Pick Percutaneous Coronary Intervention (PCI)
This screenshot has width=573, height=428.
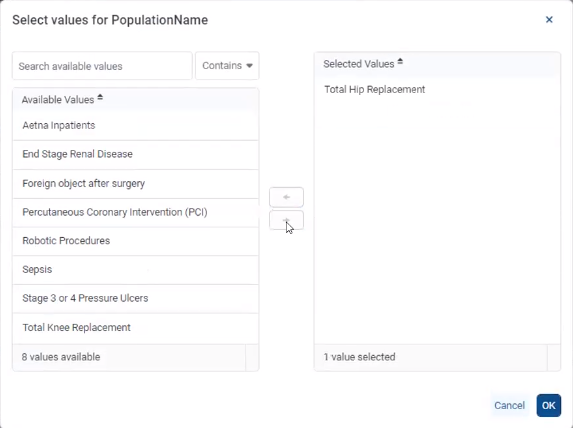[136, 212]
